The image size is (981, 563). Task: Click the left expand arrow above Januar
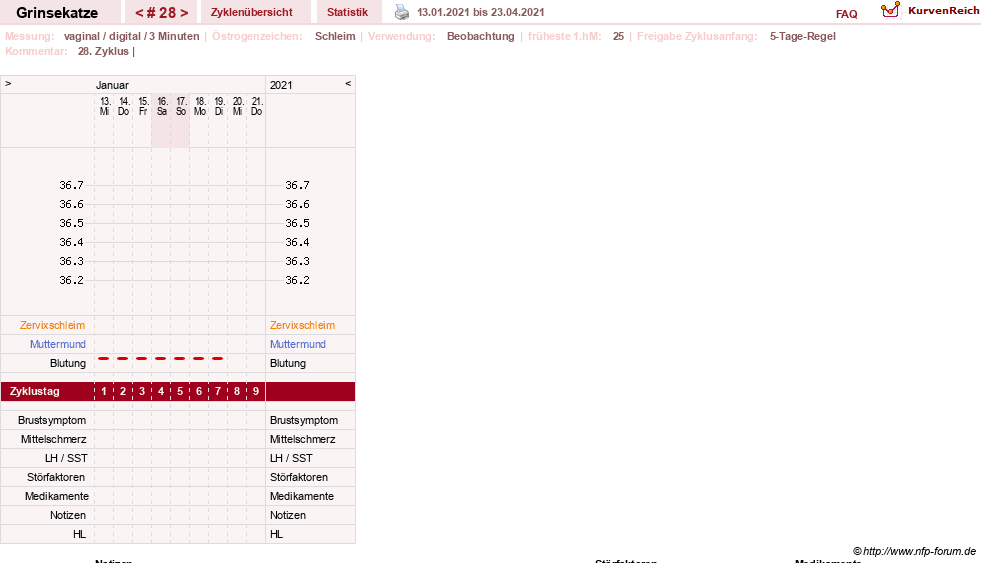[x=8, y=83]
